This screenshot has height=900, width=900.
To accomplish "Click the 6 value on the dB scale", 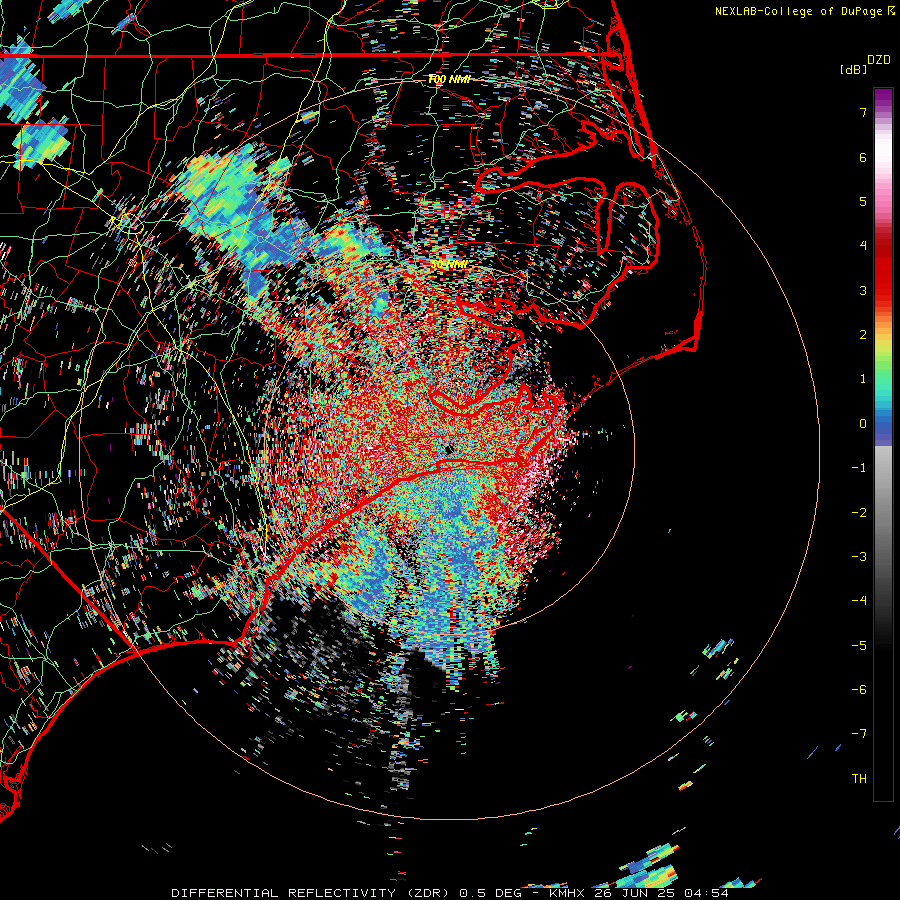I will coord(863,157).
